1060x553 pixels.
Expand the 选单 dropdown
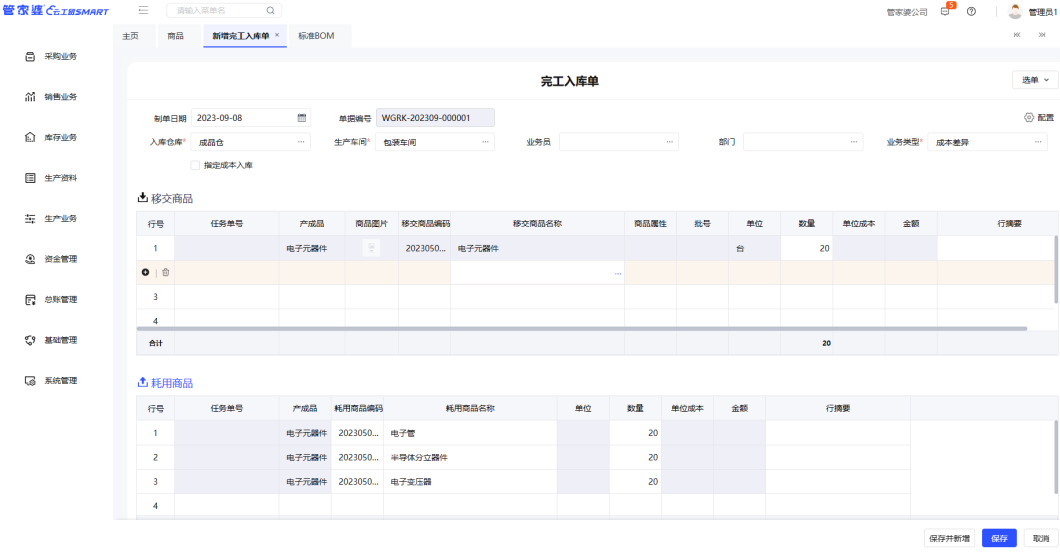point(1034,80)
